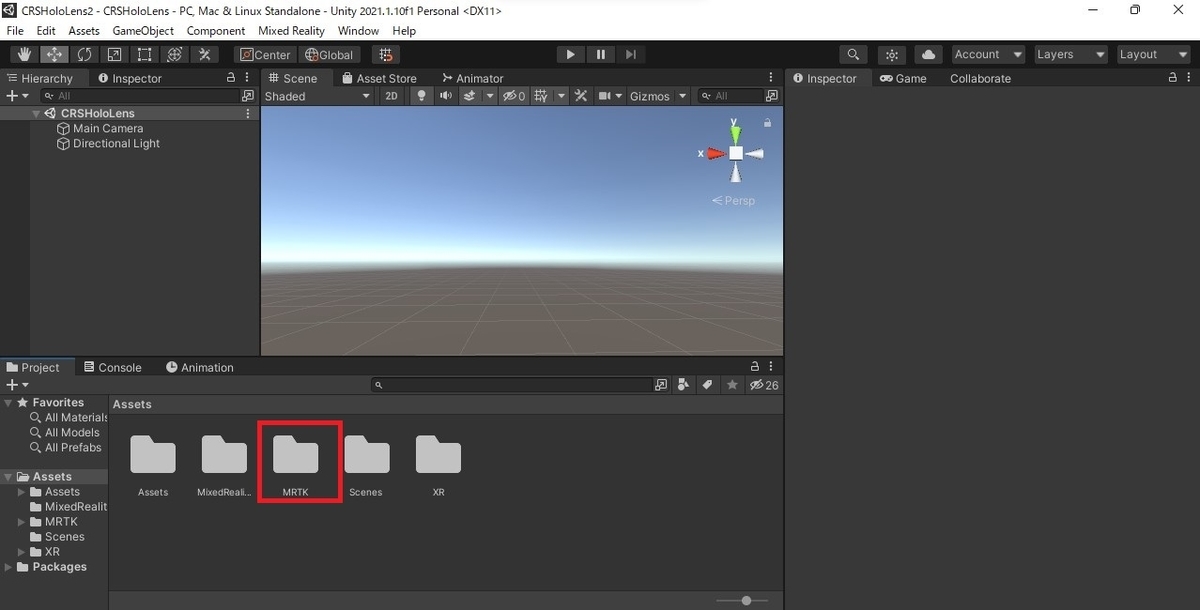
Task: Expand the XR folder in project tree
Action: [22, 552]
